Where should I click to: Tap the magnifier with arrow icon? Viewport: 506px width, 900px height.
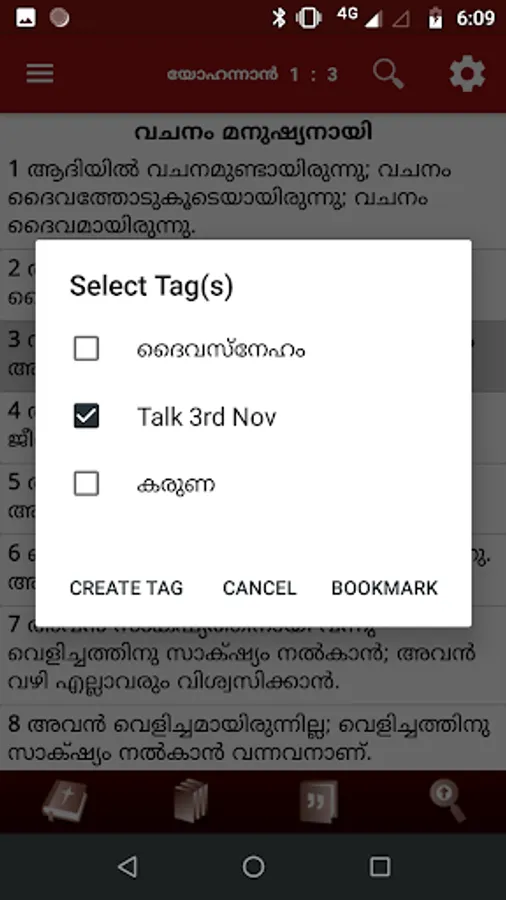point(448,801)
